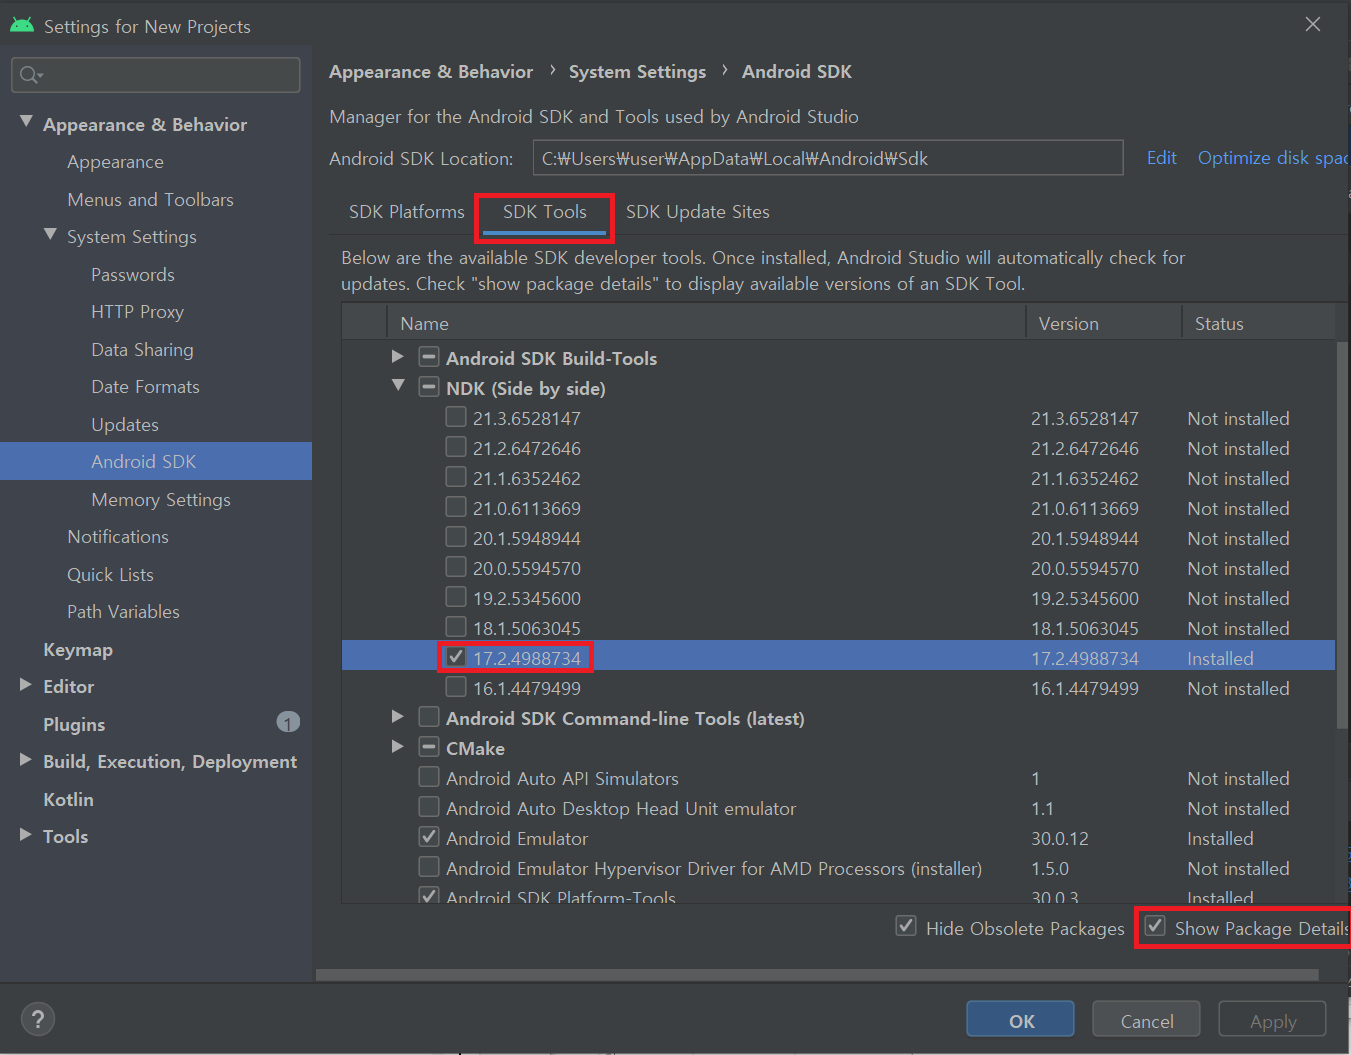Sort by Version column header
This screenshot has width=1351, height=1055.
(x=1104, y=323)
